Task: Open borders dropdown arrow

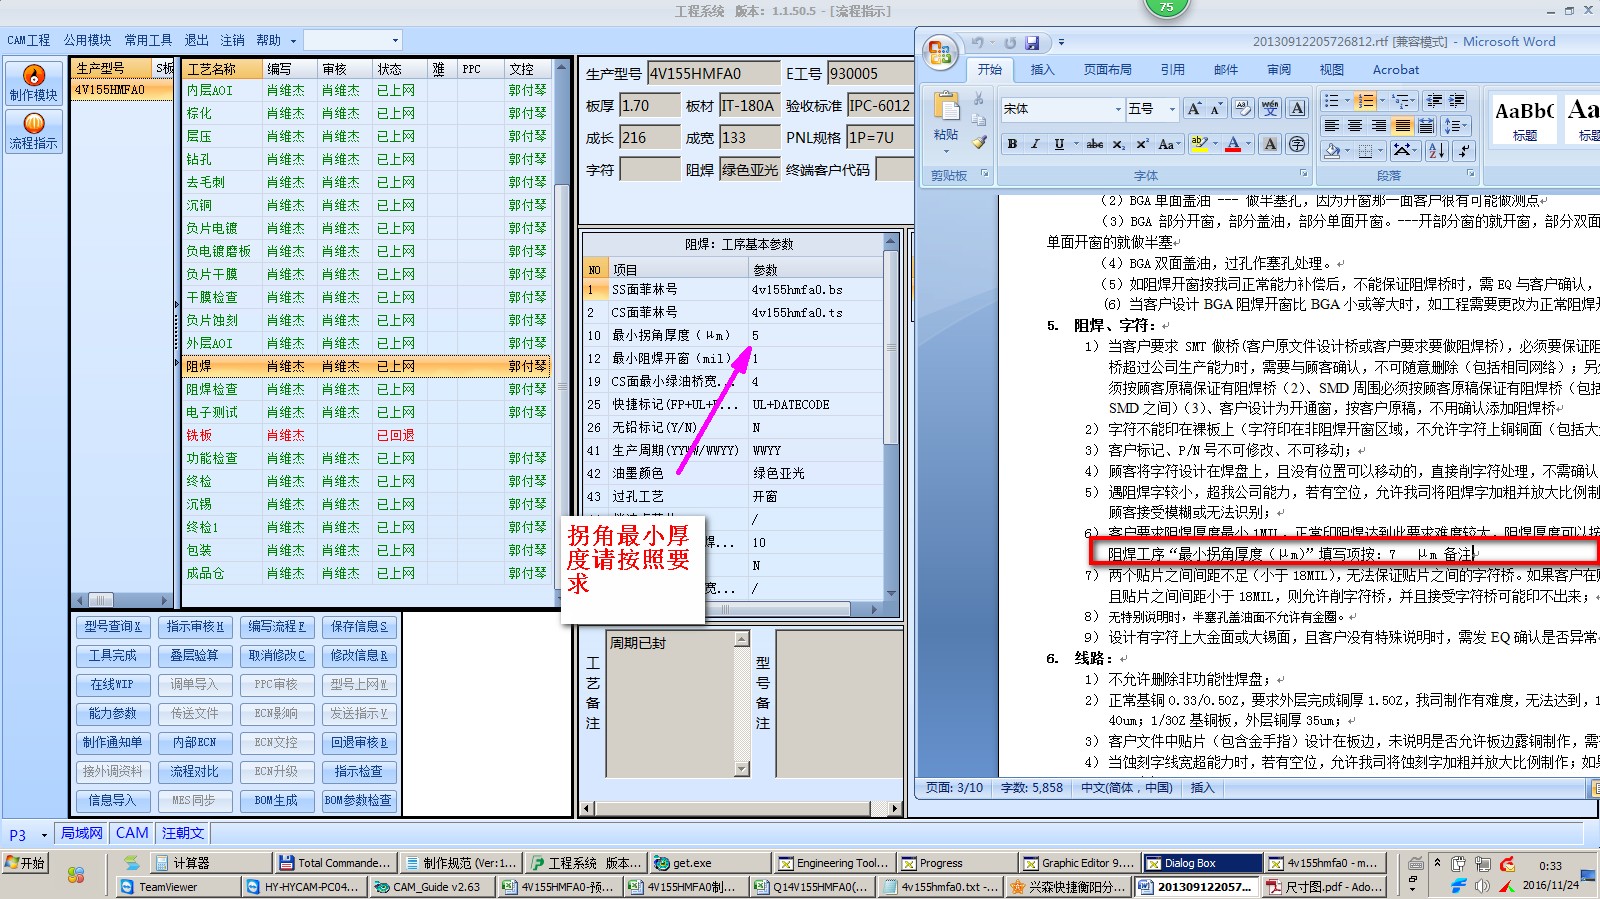Action: click(x=1379, y=151)
